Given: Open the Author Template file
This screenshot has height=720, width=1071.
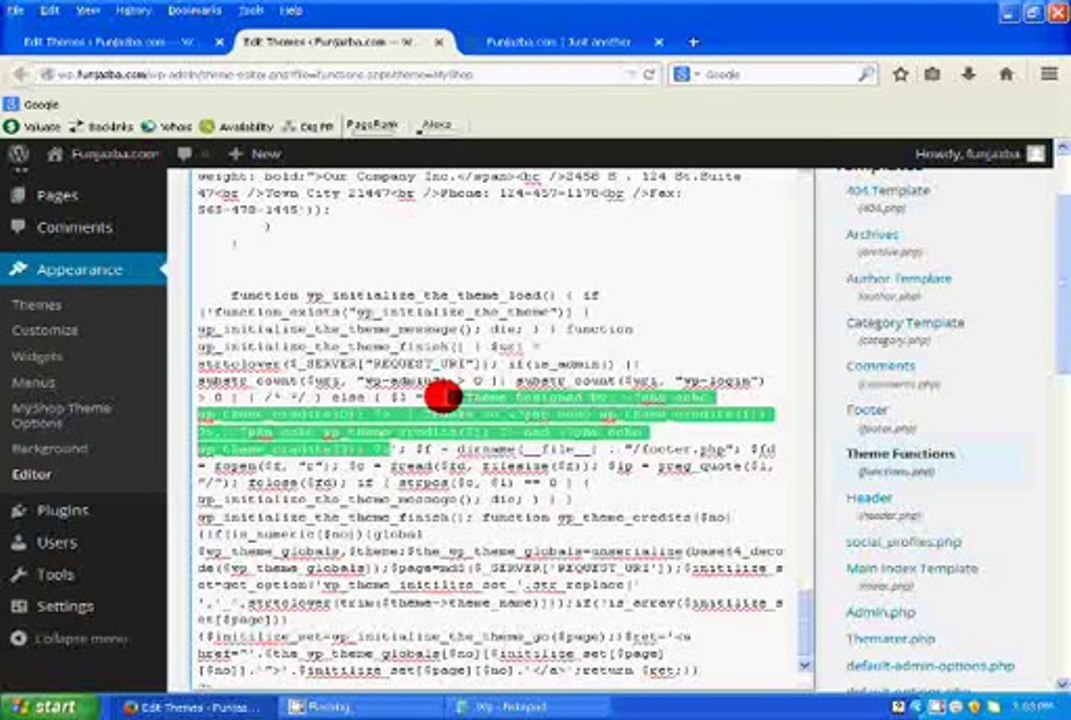Looking at the screenshot, I should [x=899, y=279].
